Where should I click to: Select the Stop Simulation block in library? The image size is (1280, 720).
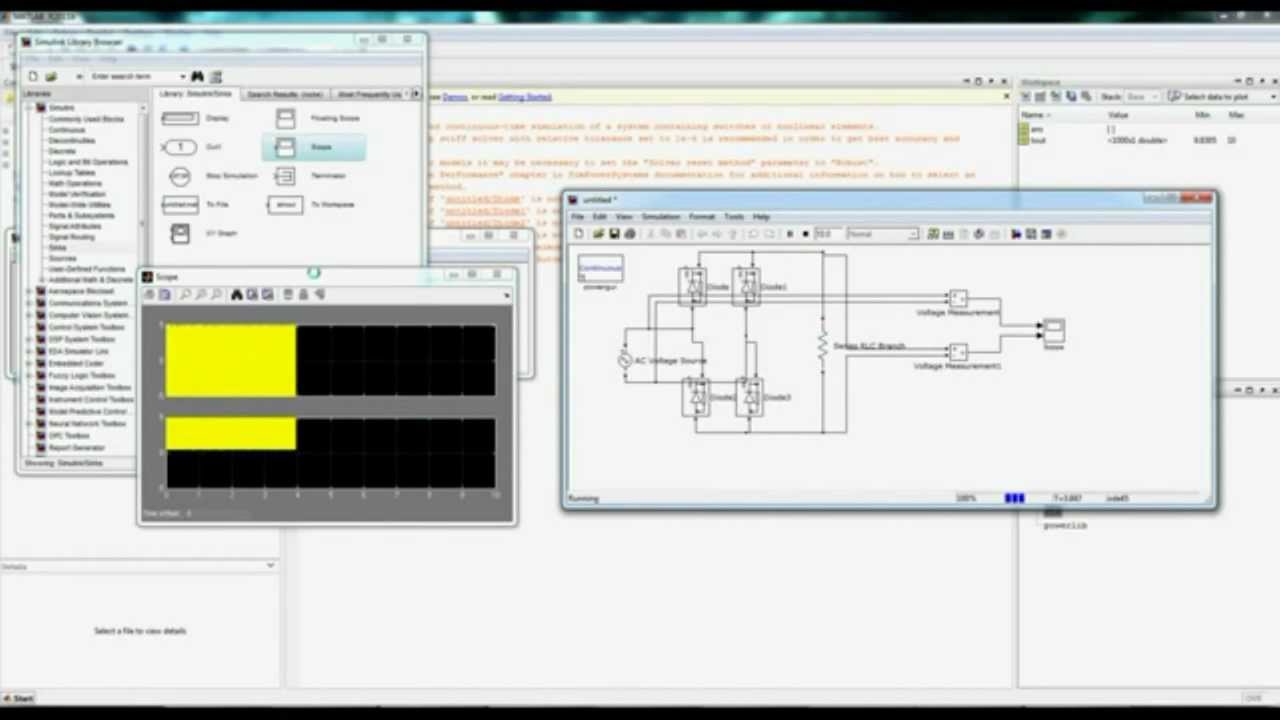click(x=180, y=176)
